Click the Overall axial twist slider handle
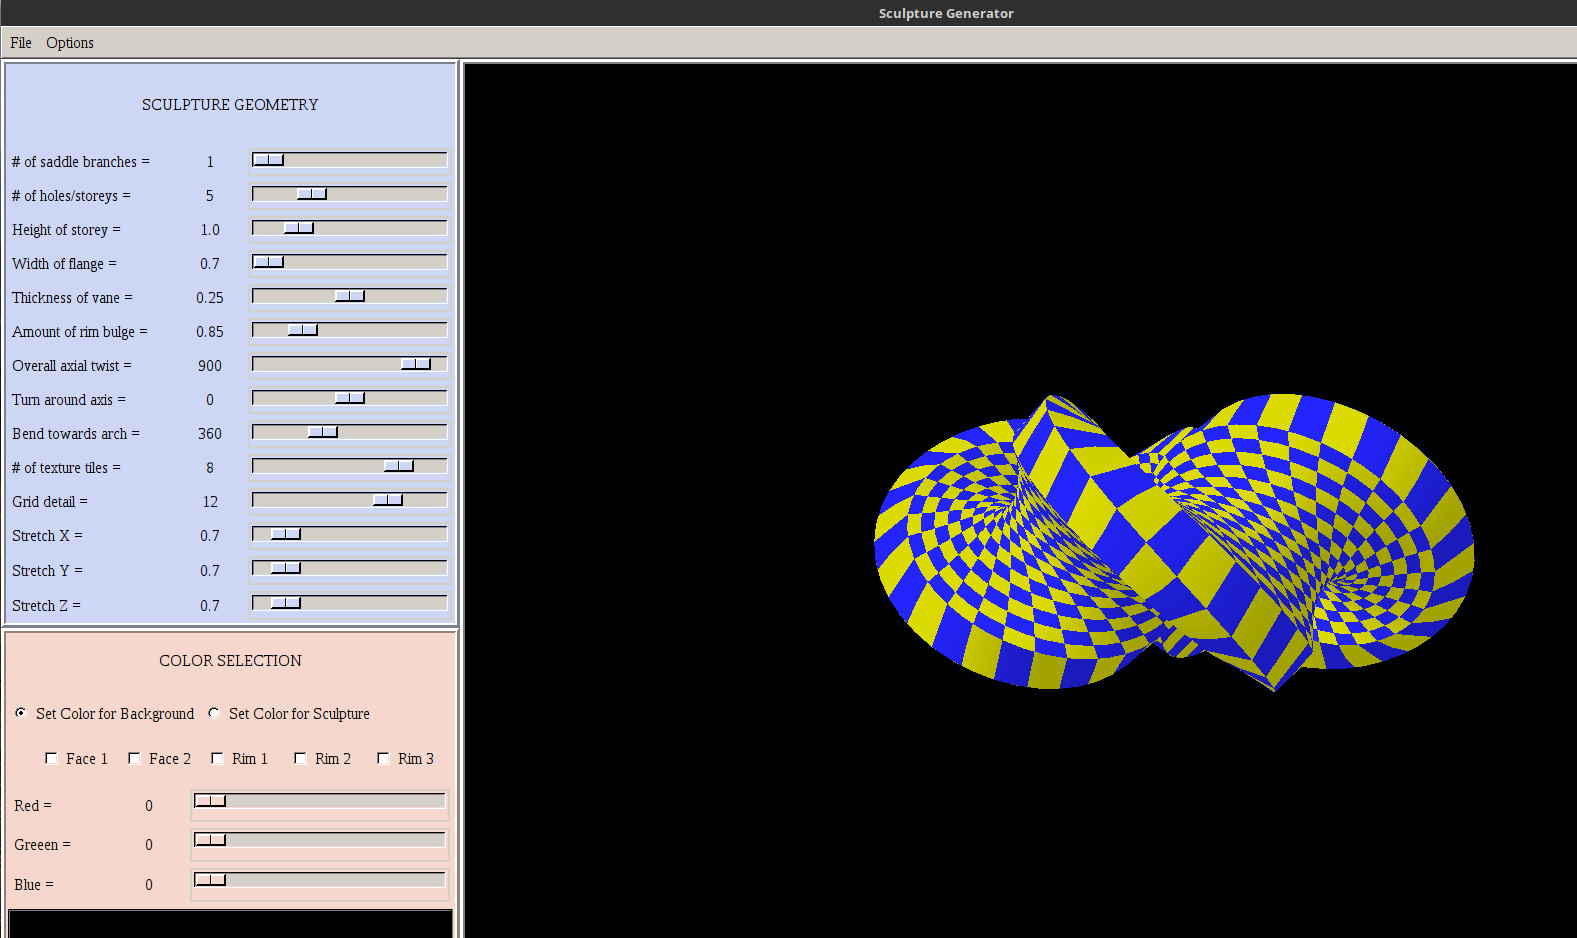This screenshot has width=1577, height=938. click(x=416, y=364)
